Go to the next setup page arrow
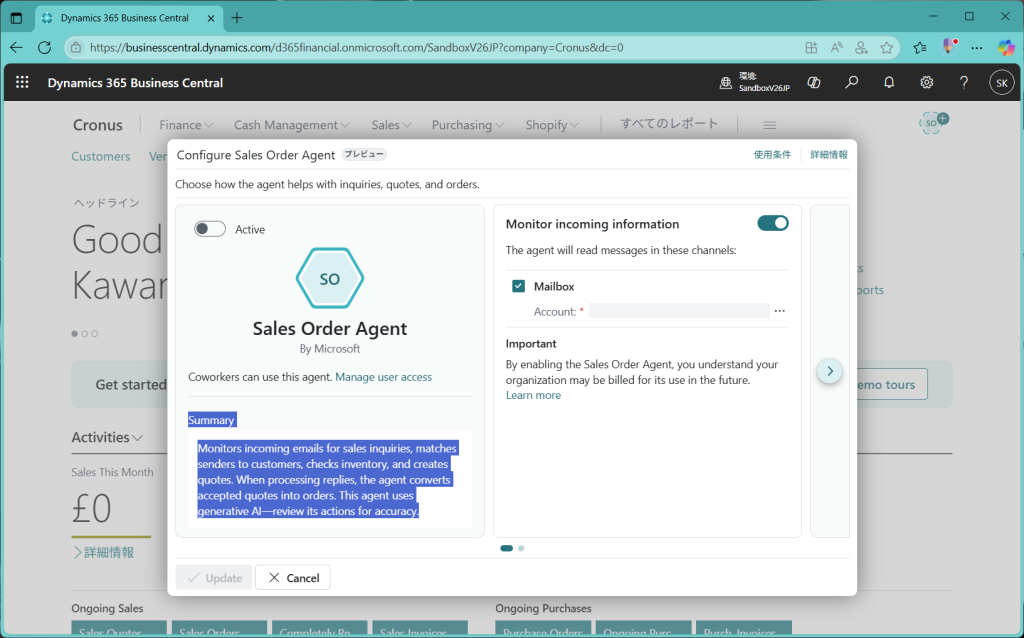Viewport: 1024px width, 638px height. tap(829, 371)
